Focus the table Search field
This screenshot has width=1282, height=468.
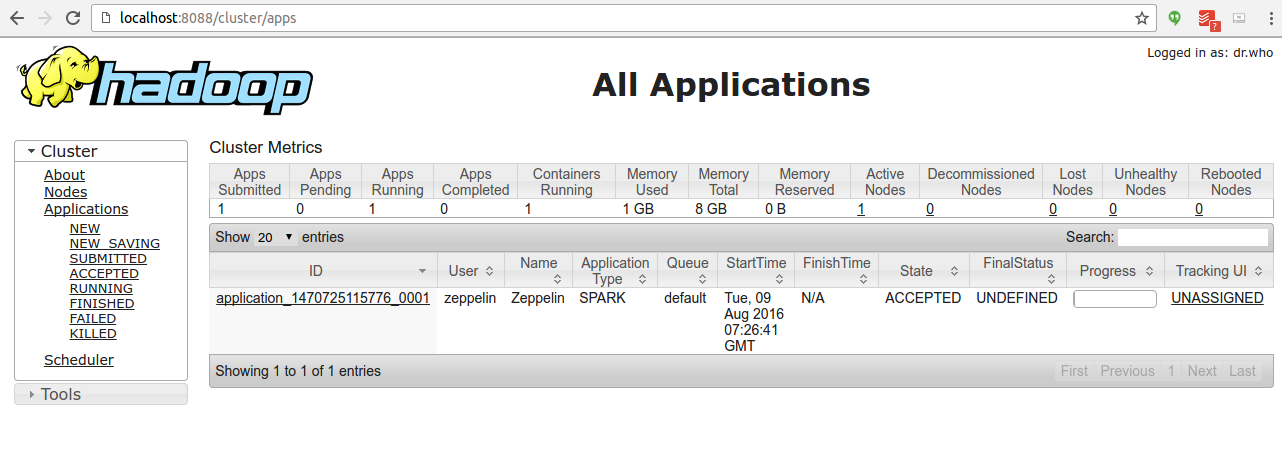[x=1192, y=237]
